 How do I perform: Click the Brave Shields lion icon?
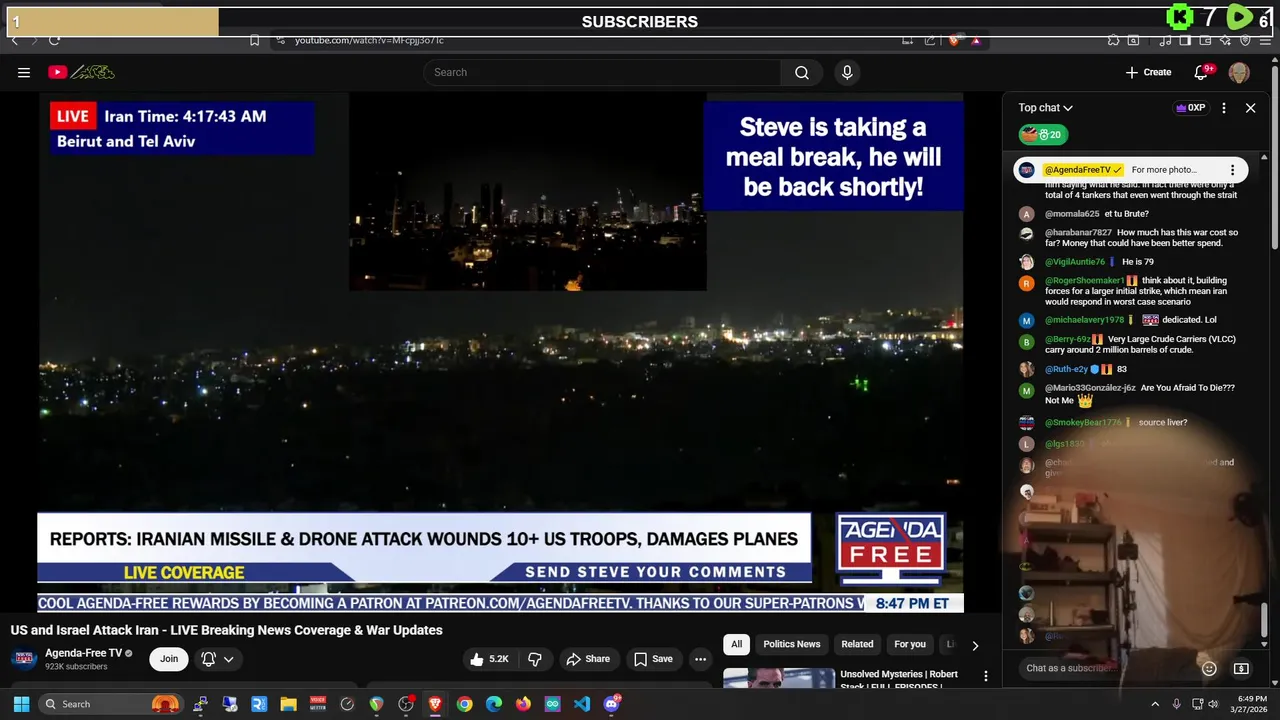click(x=954, y=40)
